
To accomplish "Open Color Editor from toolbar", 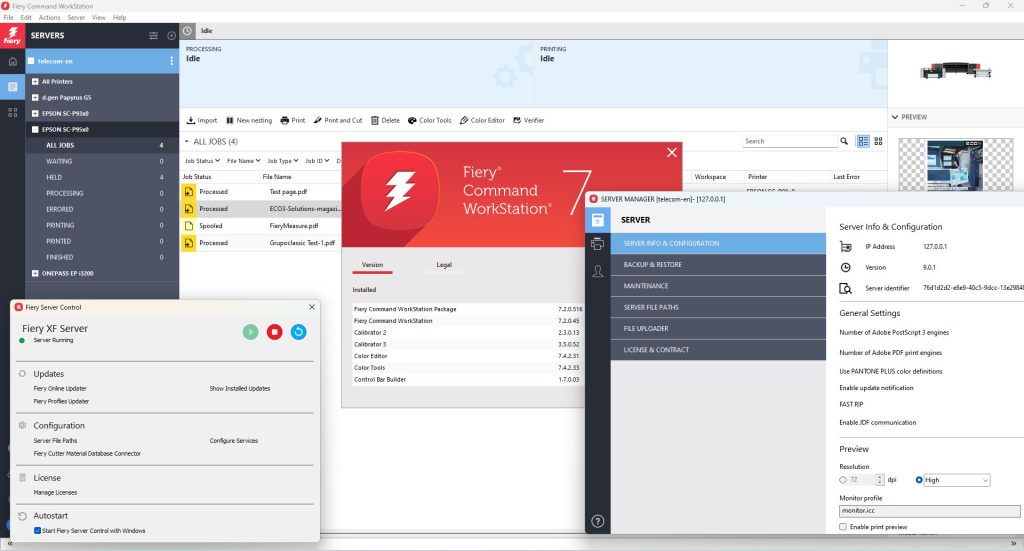I will tap(483, 120).
